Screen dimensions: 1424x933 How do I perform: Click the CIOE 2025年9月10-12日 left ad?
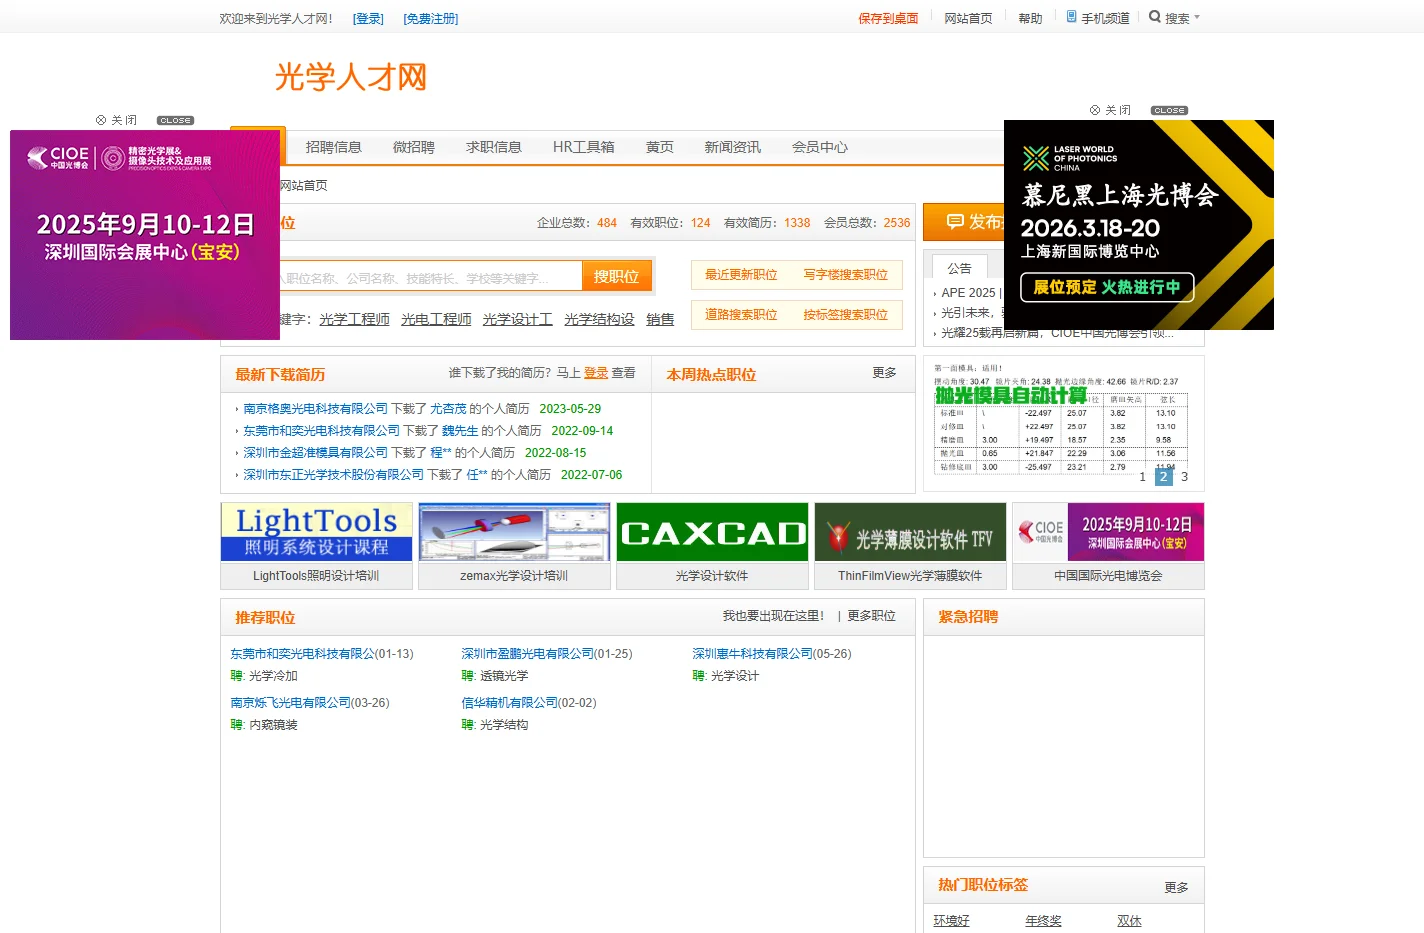(145, 235)
